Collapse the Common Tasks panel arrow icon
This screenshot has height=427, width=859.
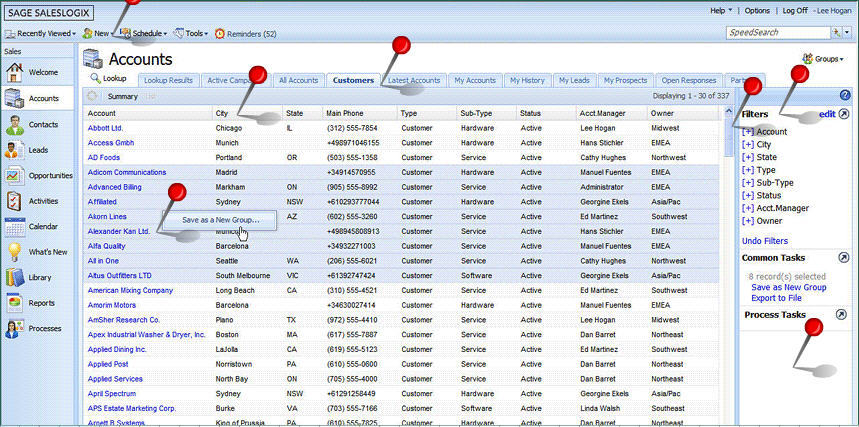click(x=844, y=257)
